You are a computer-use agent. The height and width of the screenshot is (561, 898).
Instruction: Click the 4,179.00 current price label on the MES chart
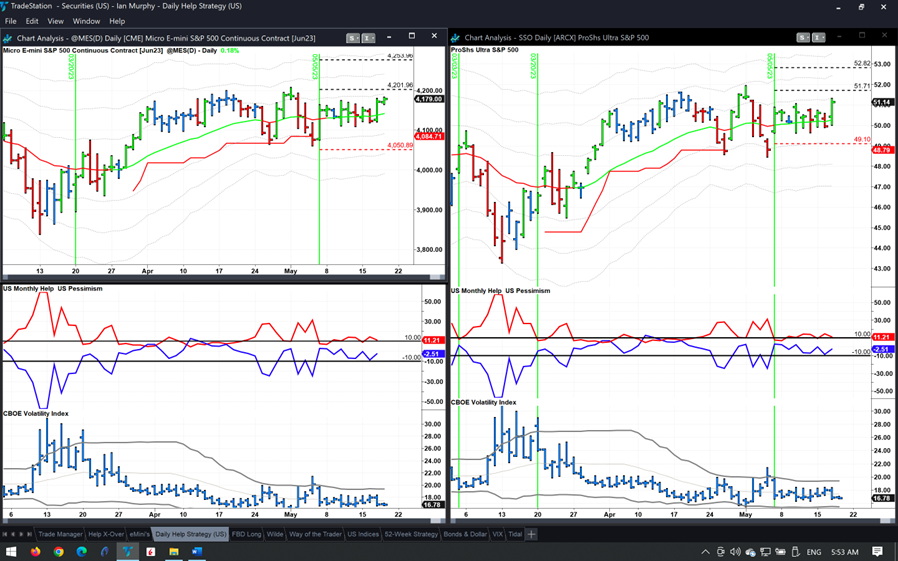pyautogui.click(x=428, y=99)
